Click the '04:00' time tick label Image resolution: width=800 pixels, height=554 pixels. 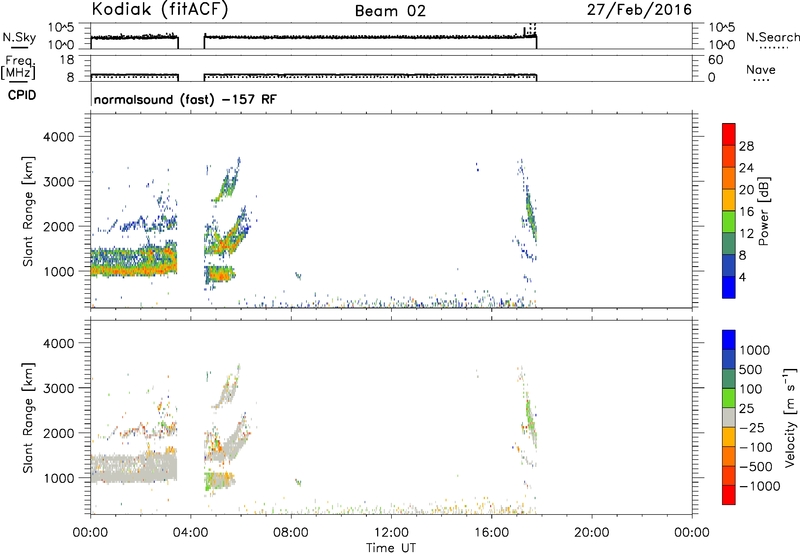[190, 533]
